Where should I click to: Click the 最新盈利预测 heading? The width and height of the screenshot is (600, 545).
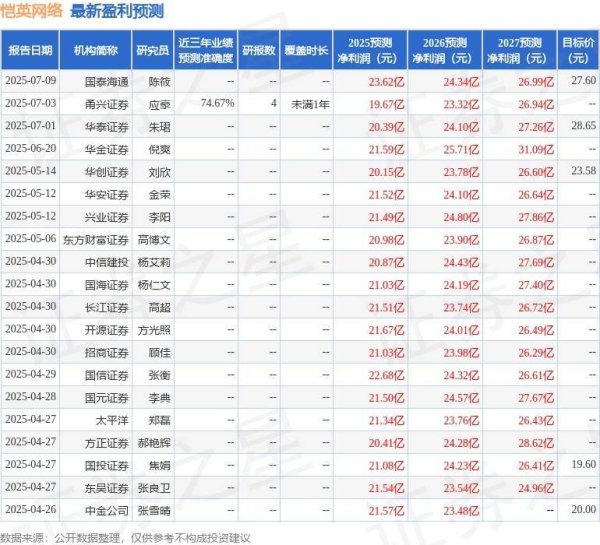117,11
